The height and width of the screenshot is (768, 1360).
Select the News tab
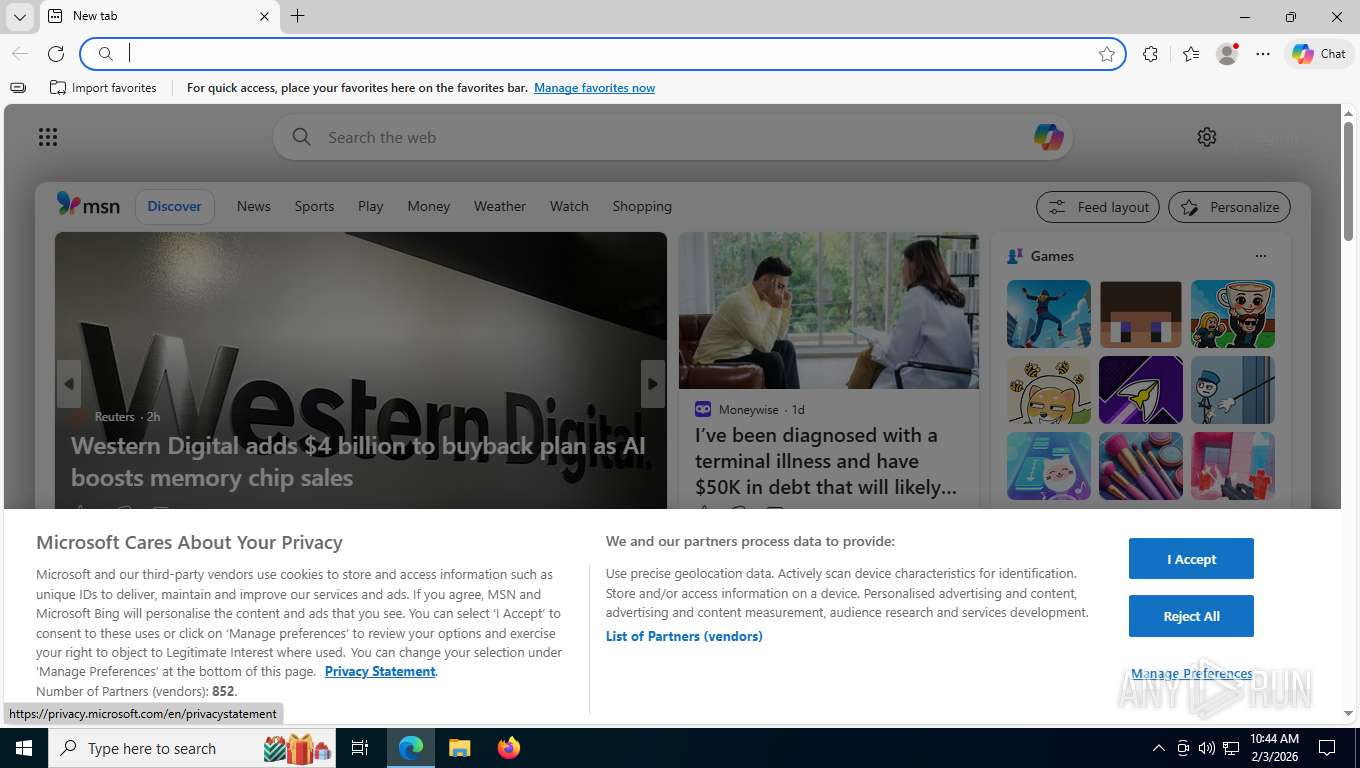tap(254, 206)
